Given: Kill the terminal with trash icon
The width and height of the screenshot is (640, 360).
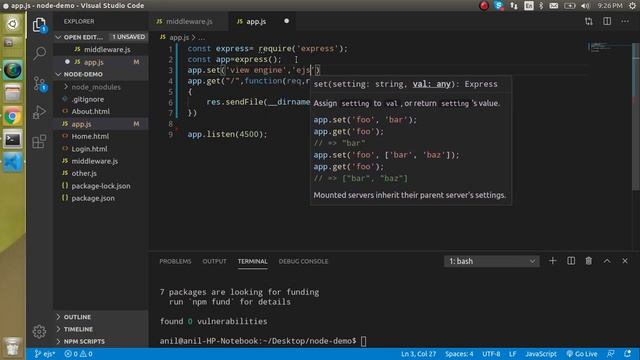Looking at the screenshot, I should [589, 261].
